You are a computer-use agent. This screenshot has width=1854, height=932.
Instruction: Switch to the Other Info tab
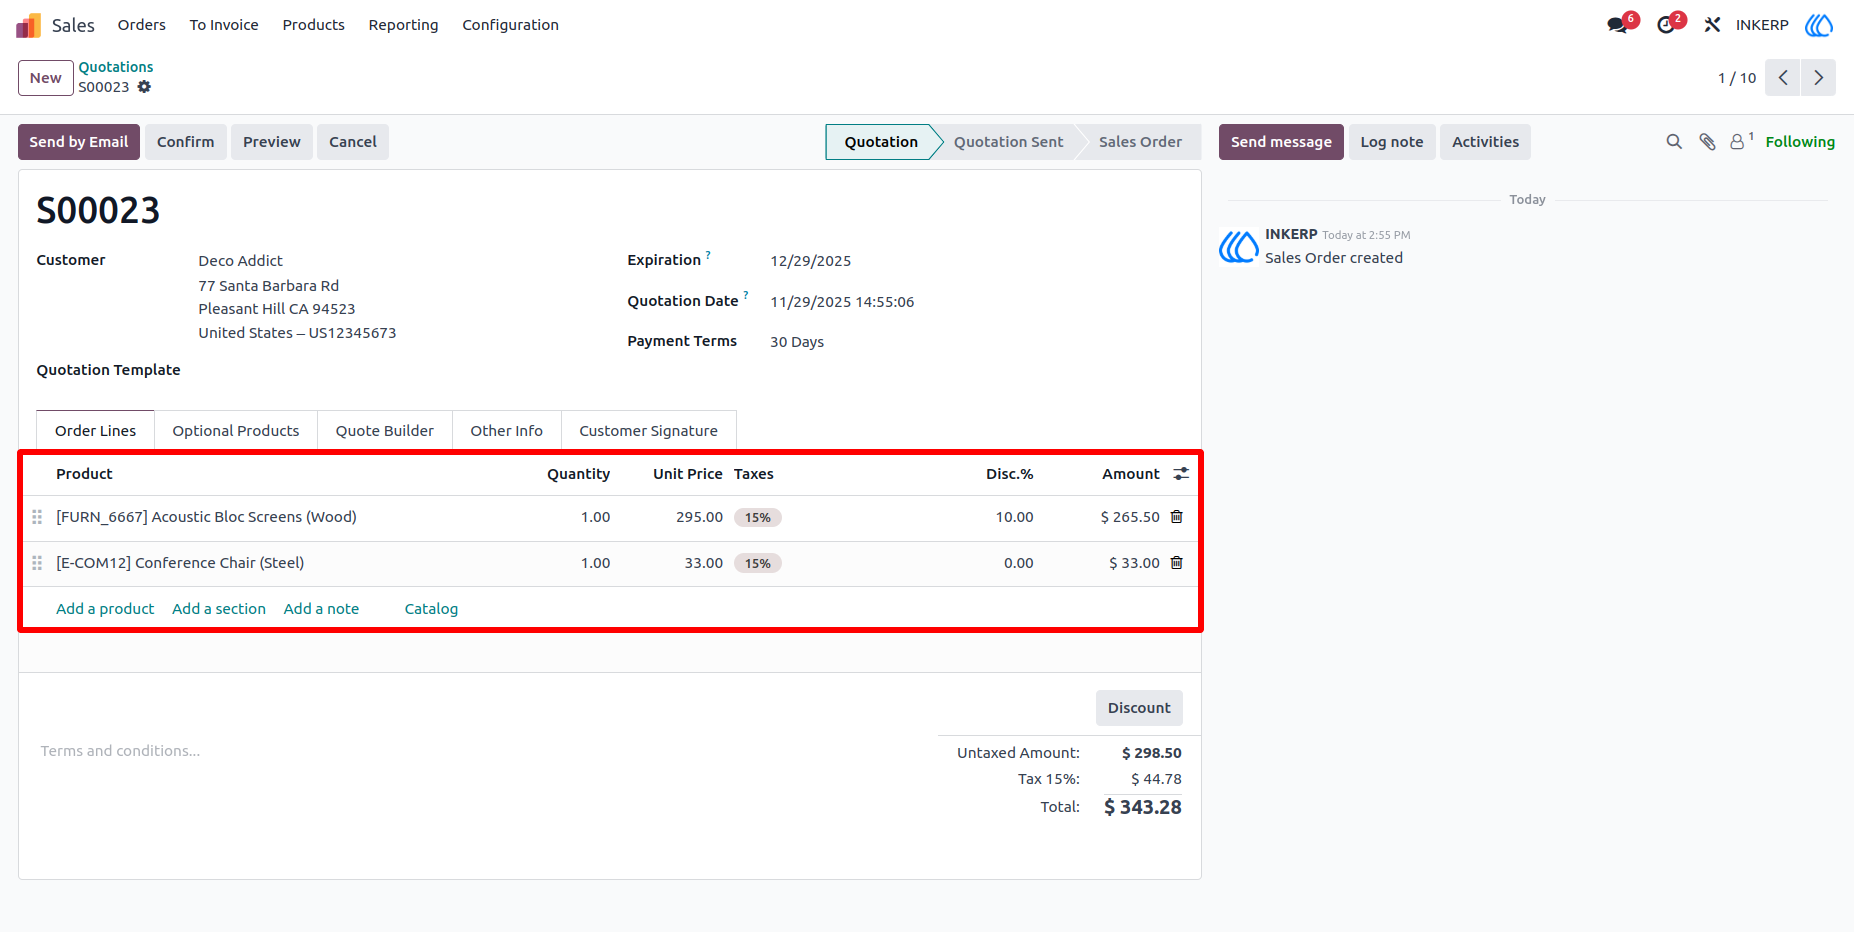507,431
